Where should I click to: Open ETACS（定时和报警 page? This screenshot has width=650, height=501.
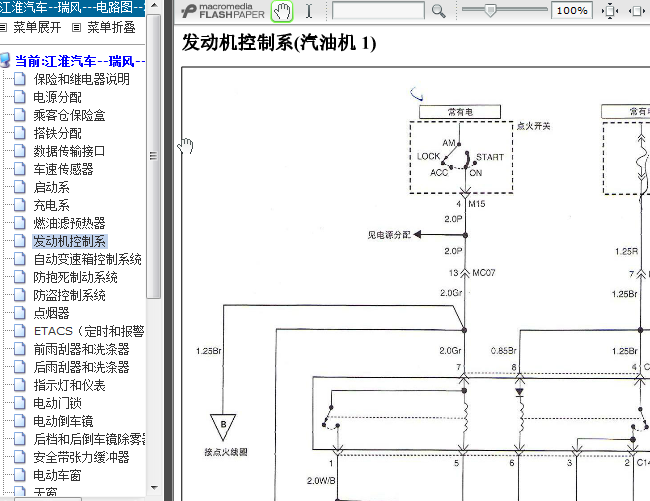click(89, 331)
